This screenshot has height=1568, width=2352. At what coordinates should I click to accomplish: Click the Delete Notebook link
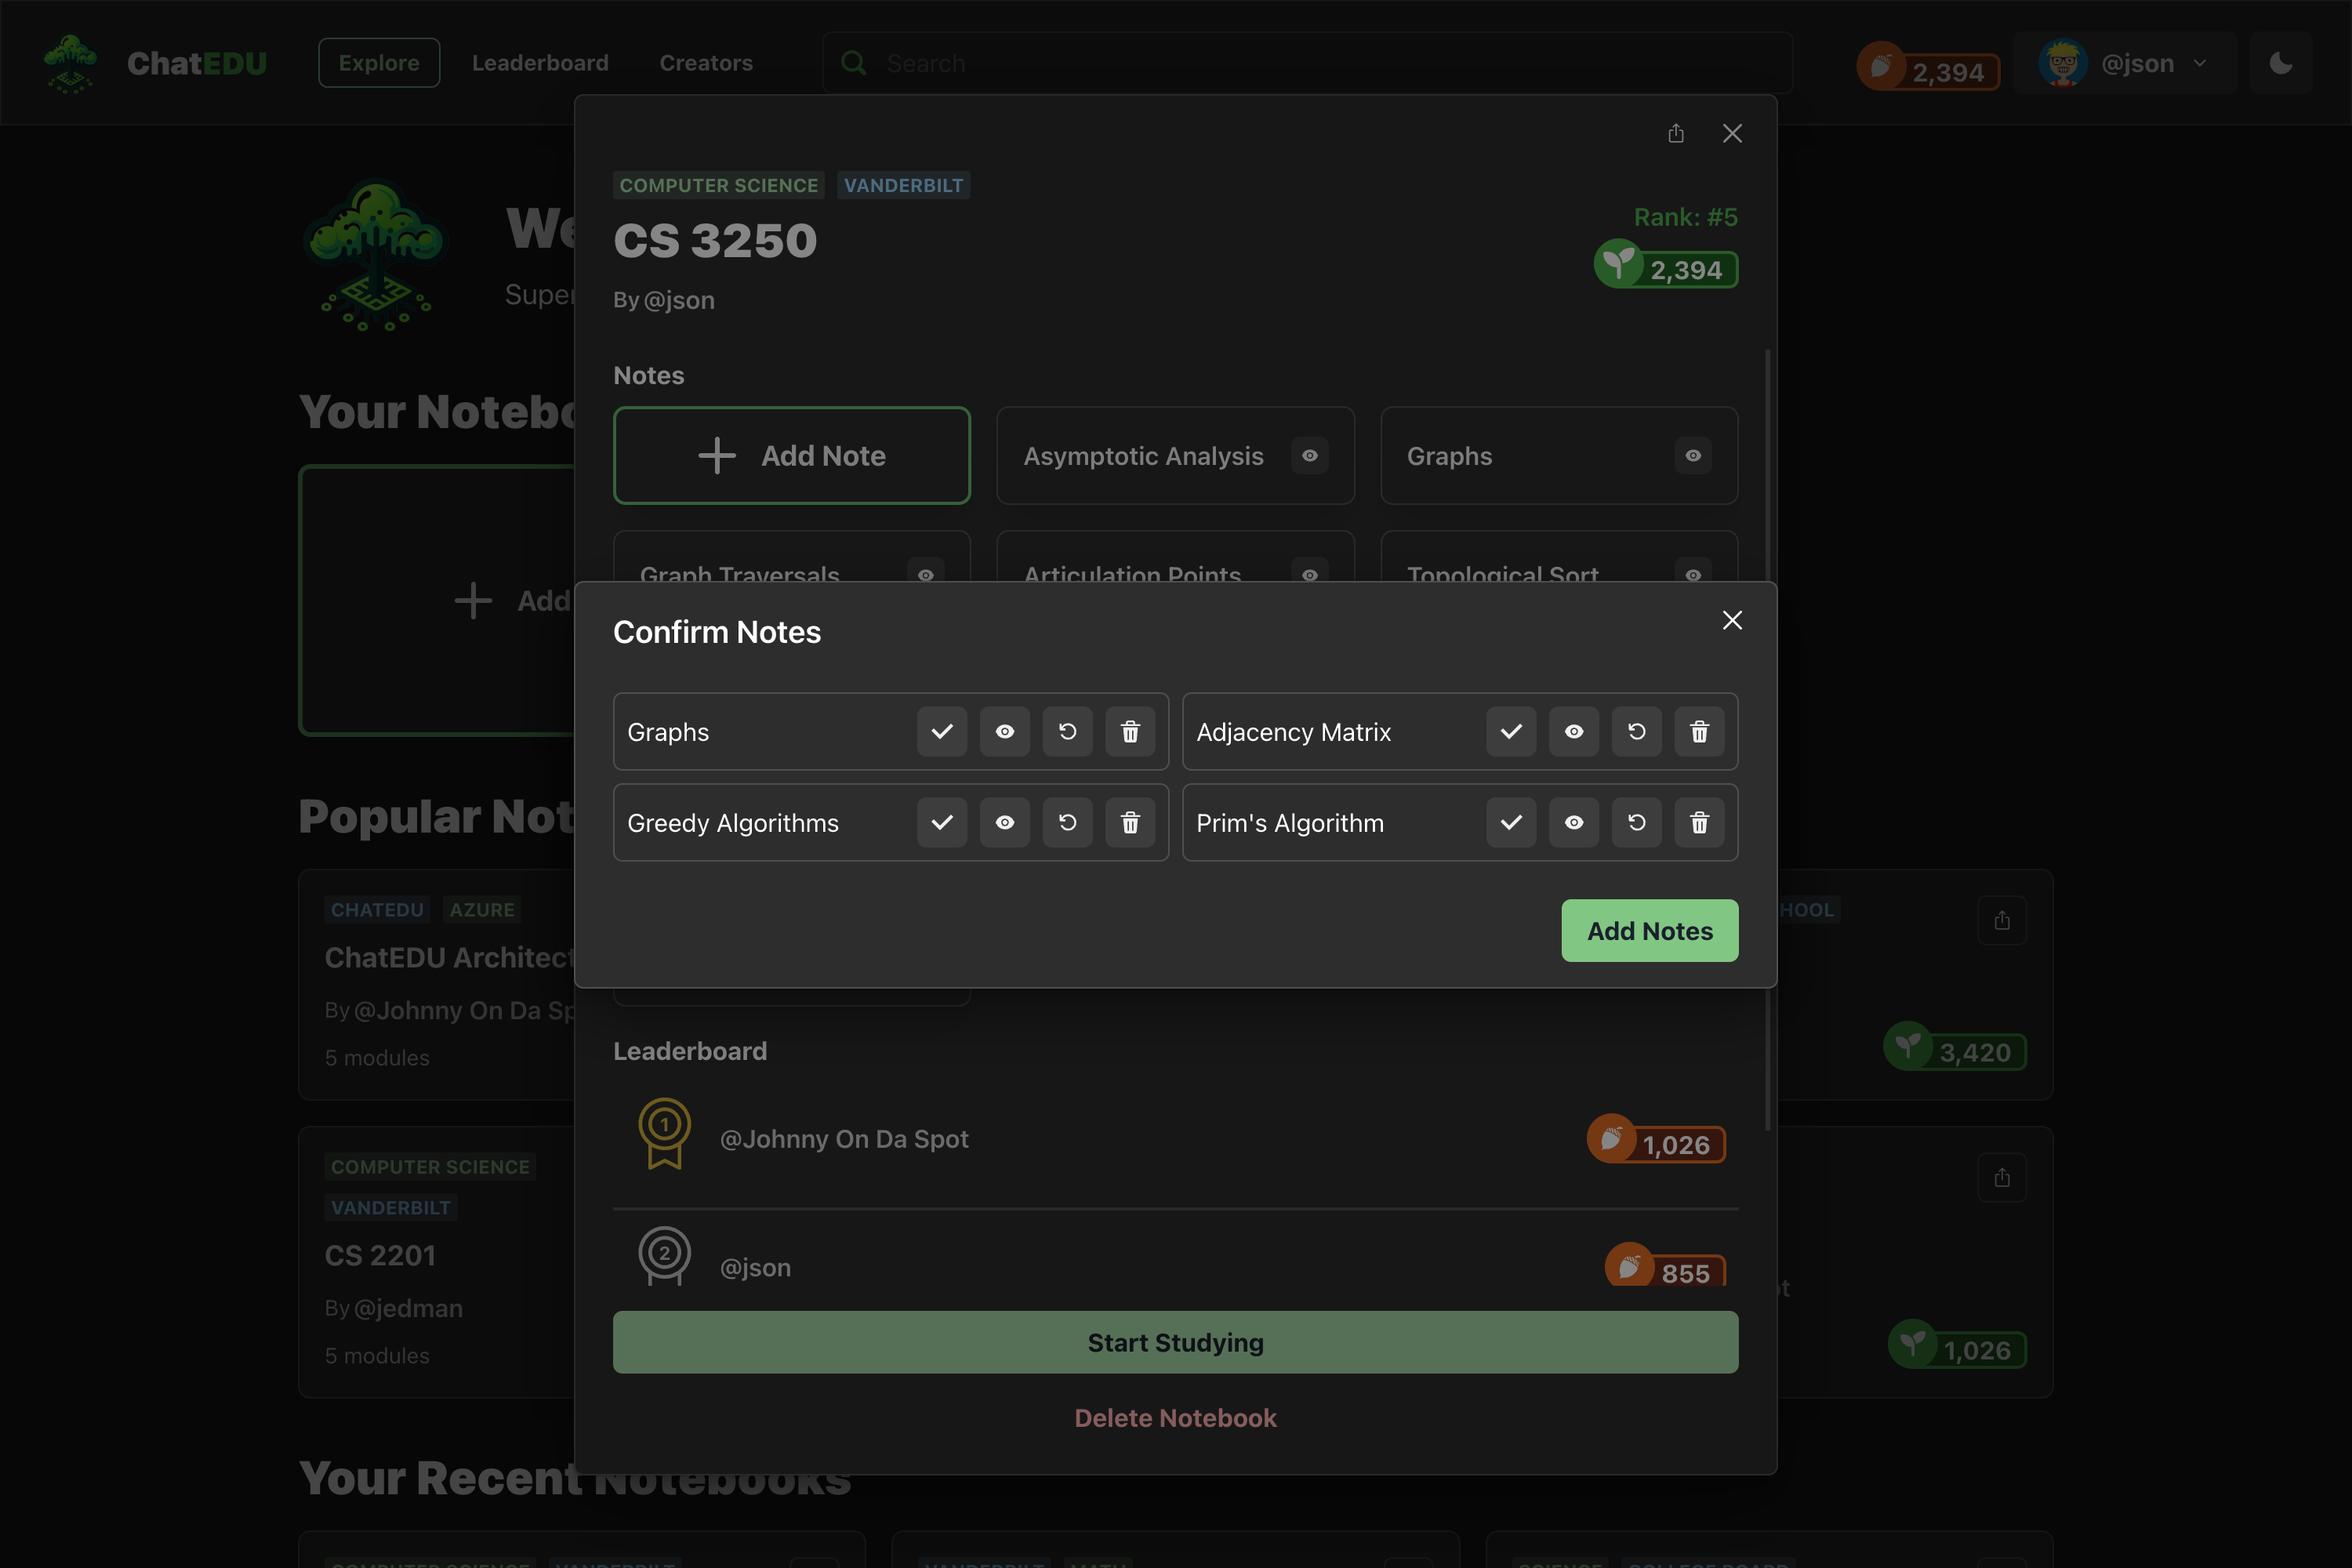[x=1175, y=1418]
